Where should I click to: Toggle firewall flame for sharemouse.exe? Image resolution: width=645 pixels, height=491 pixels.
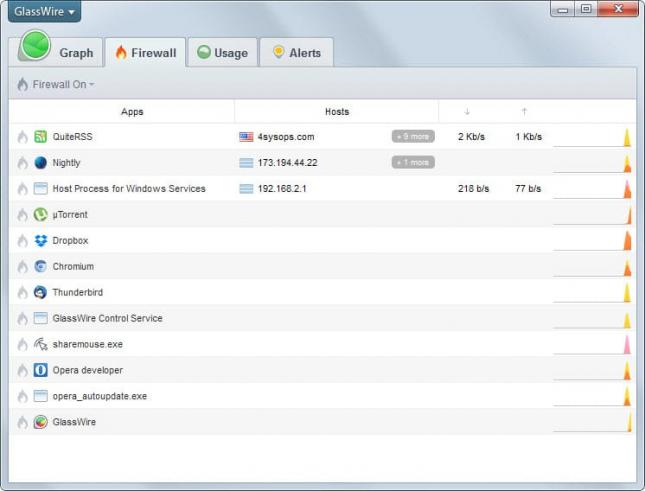[23, 344]
